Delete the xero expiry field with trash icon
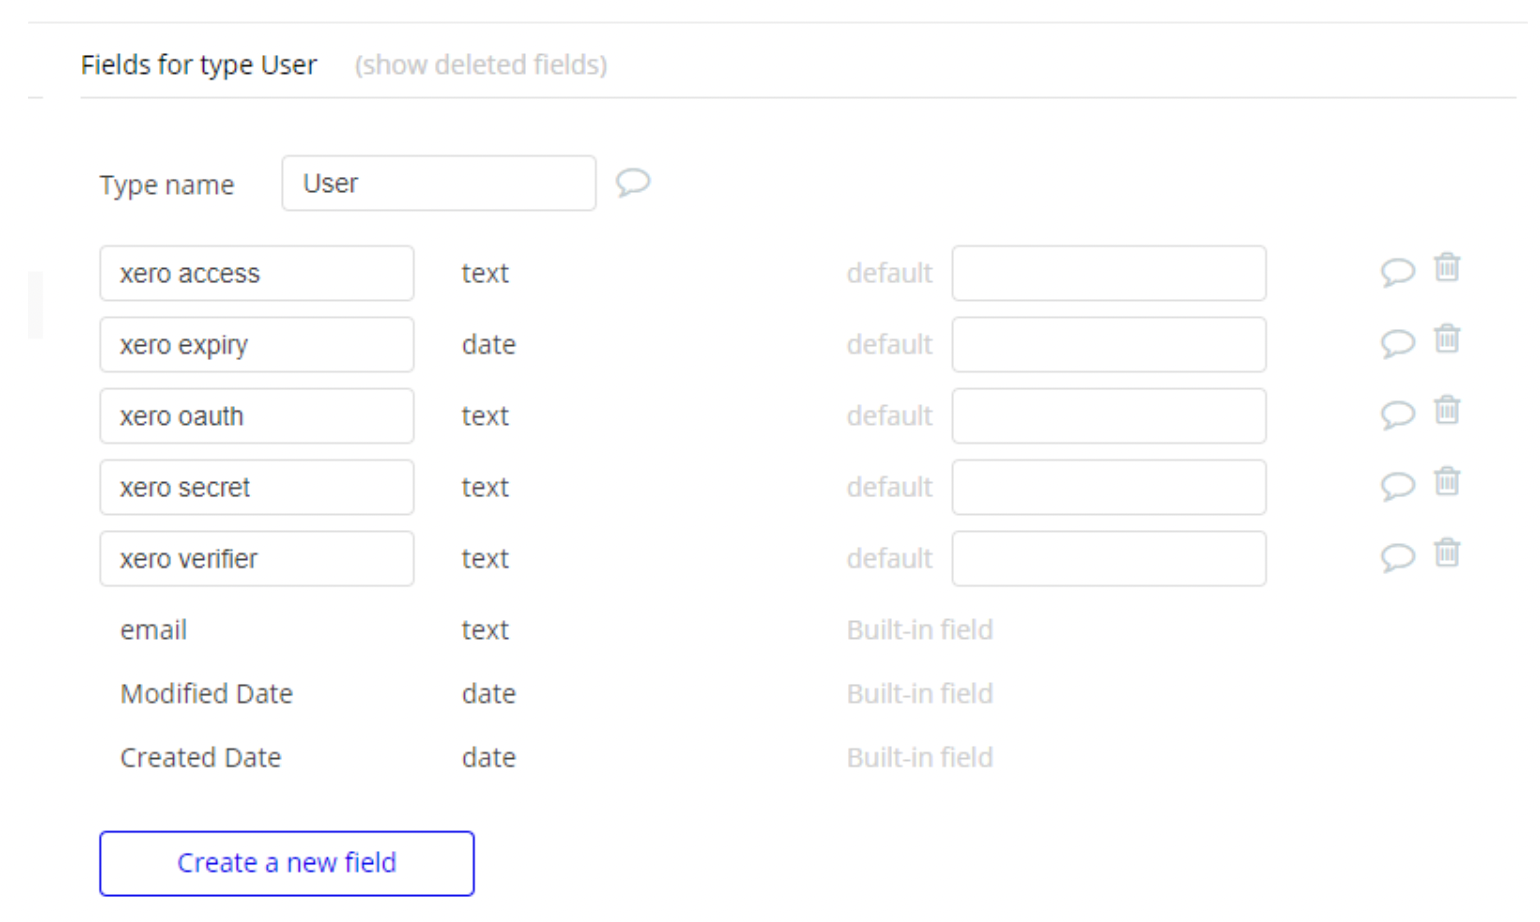1540x922 pixels. (x=1447, y=339)
